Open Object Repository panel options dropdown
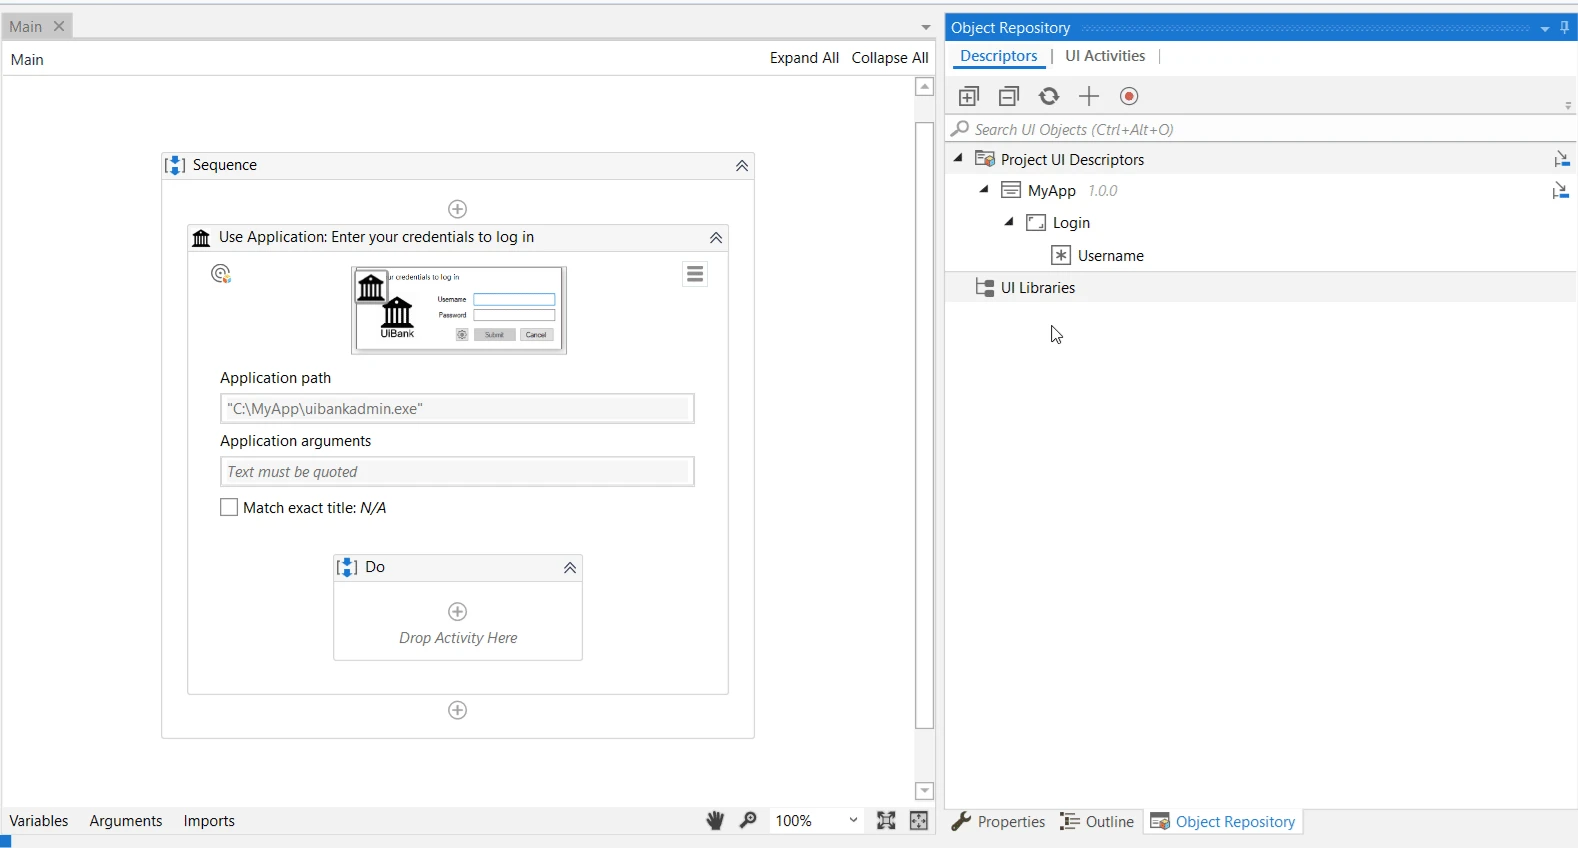 1545,29
